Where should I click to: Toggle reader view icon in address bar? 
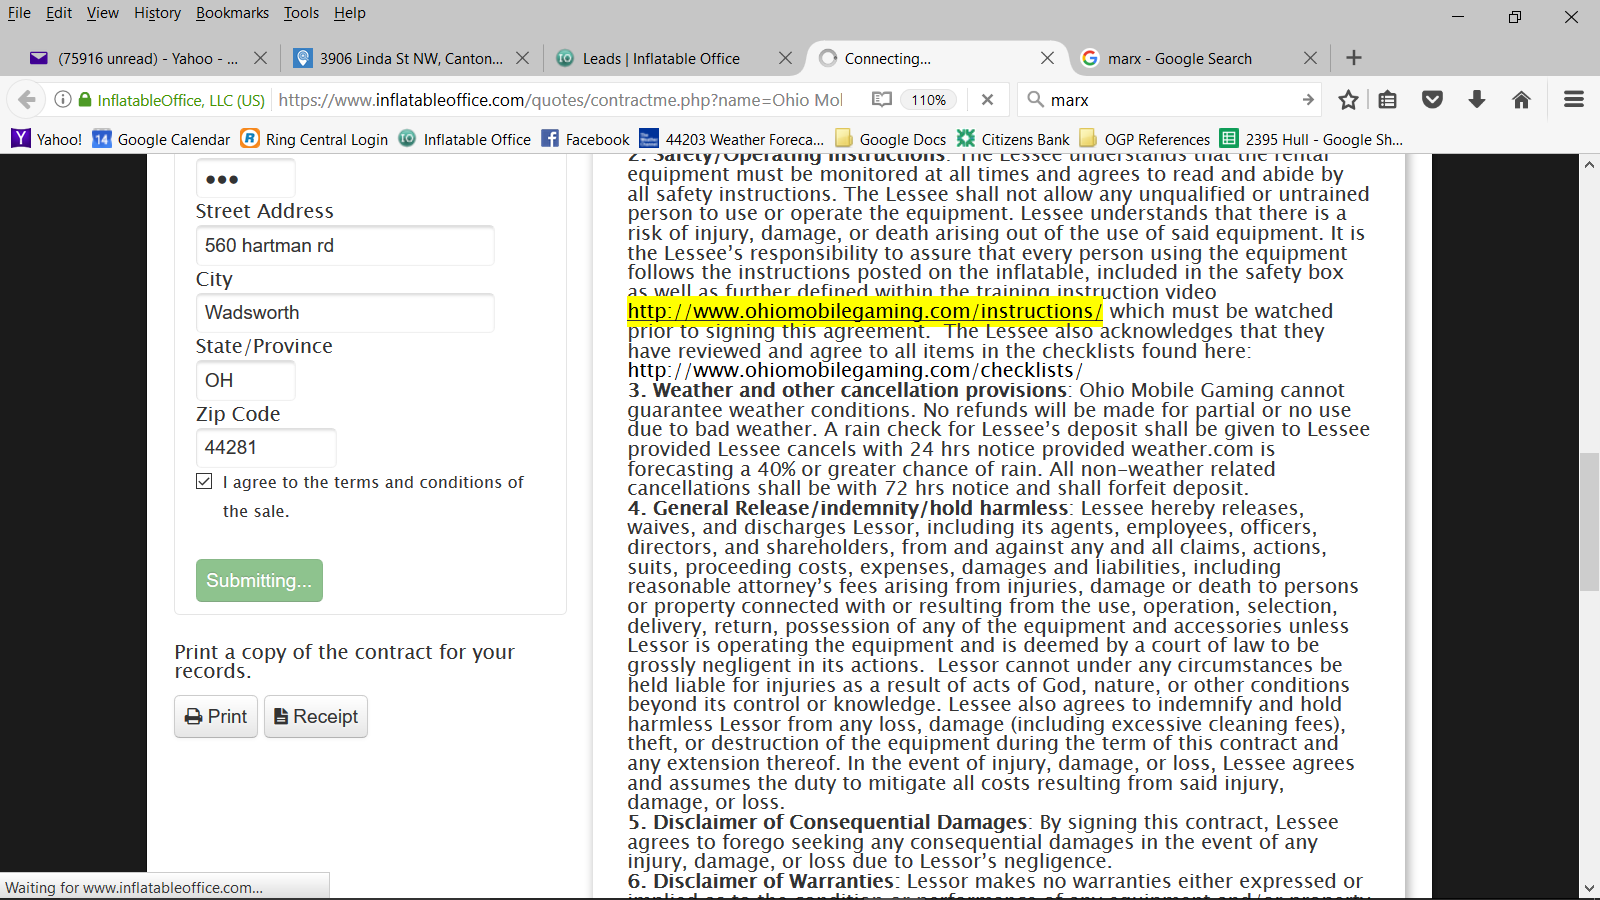click(881, 100)
